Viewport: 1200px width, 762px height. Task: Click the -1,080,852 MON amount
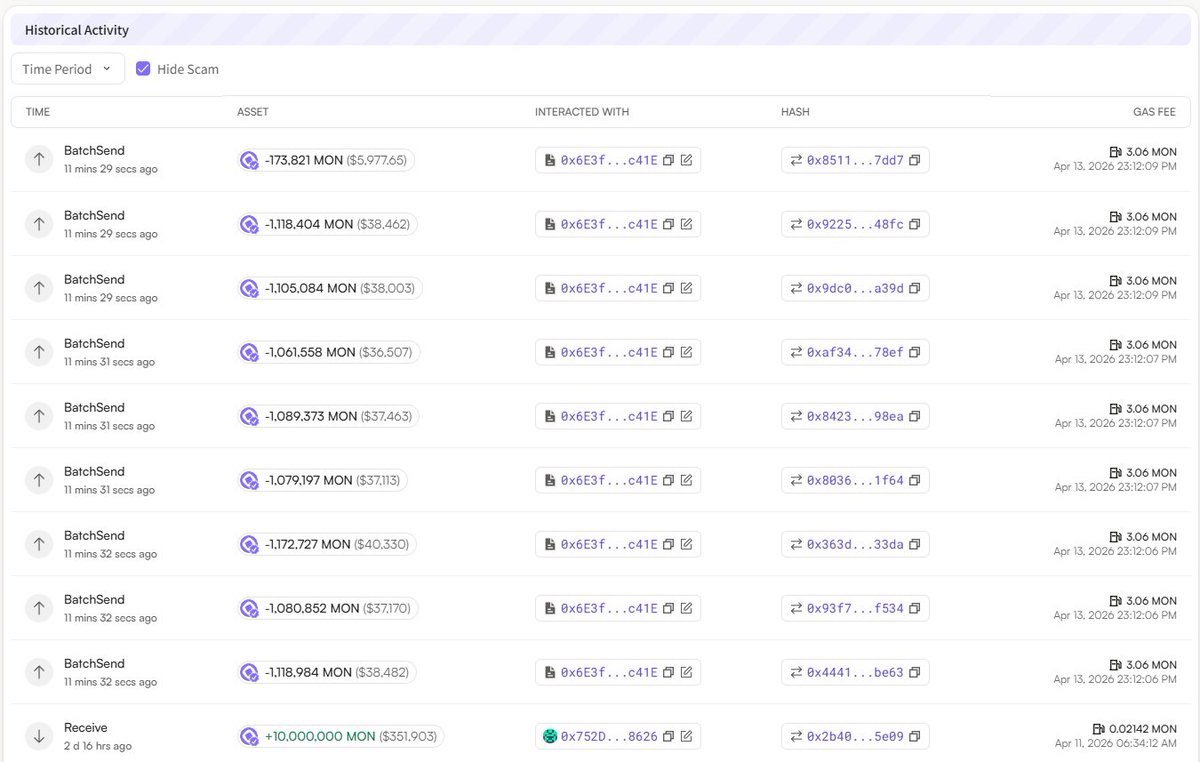click(312, 608)
